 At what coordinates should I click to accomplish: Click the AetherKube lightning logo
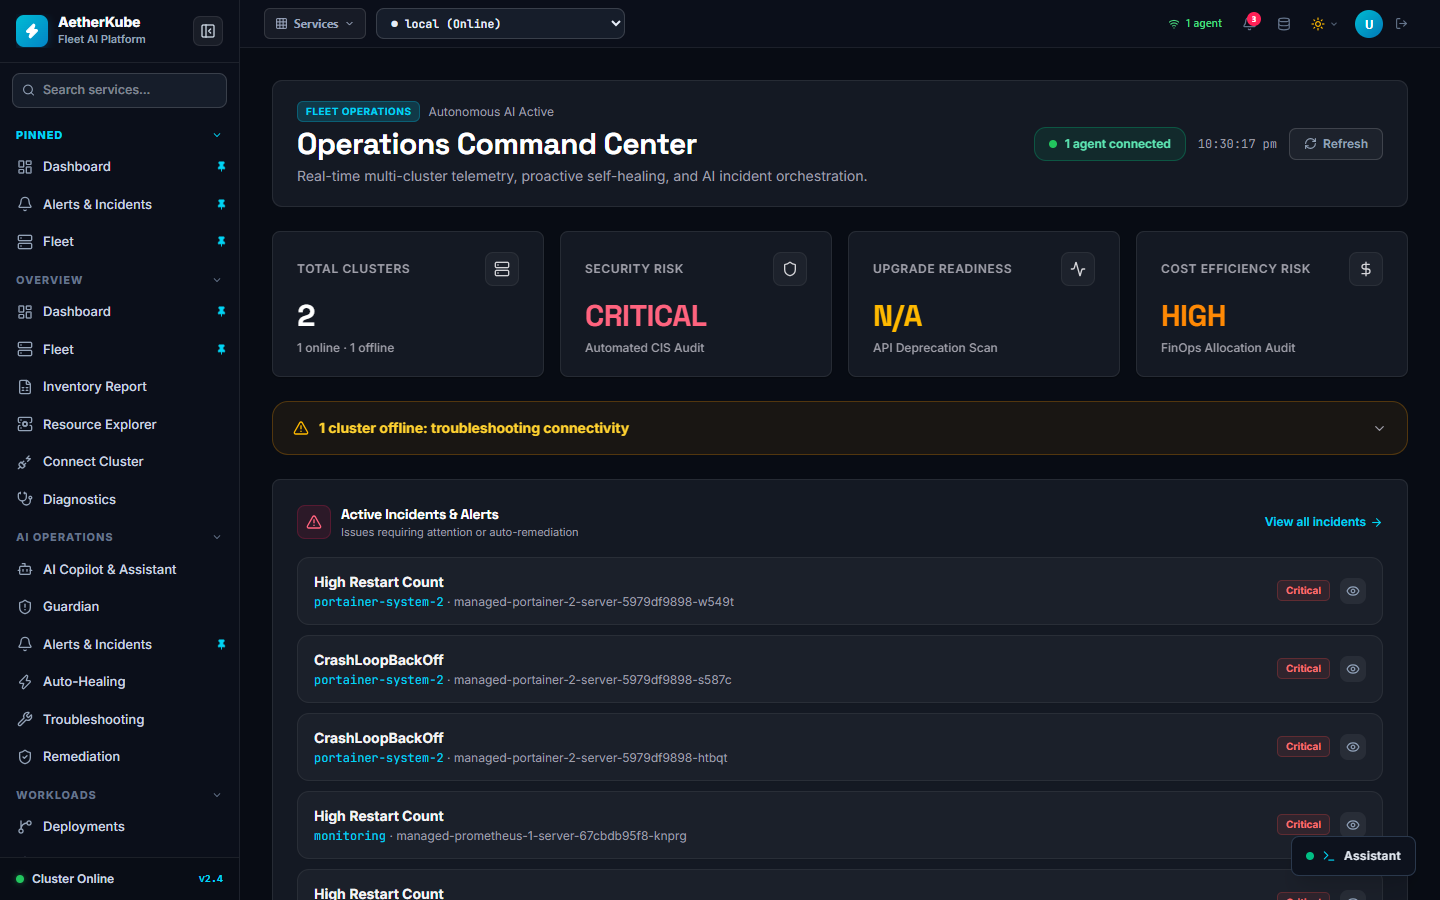(32, 31)
